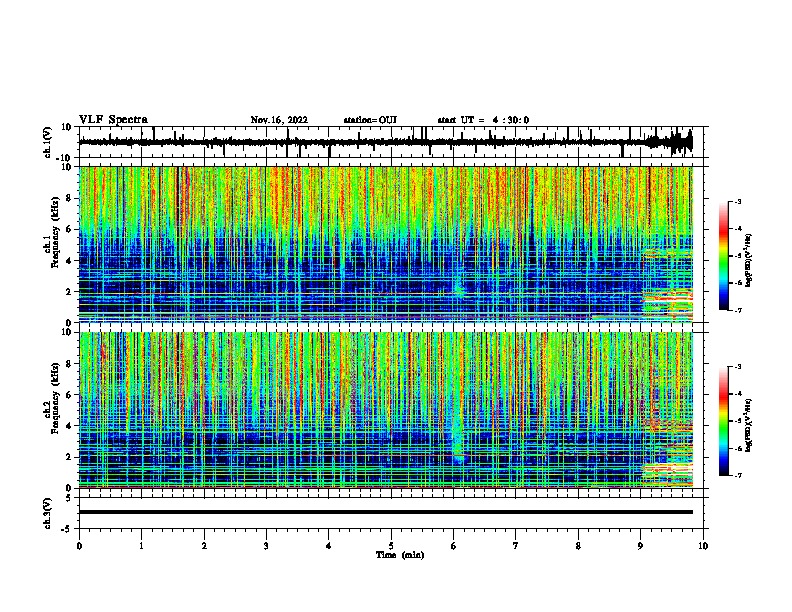The width and height of the screenshot is (792, 612).
Task: Click the ch.2 color bar log(PSD) label
Action: pyautogui.click(x=749, y=426)
